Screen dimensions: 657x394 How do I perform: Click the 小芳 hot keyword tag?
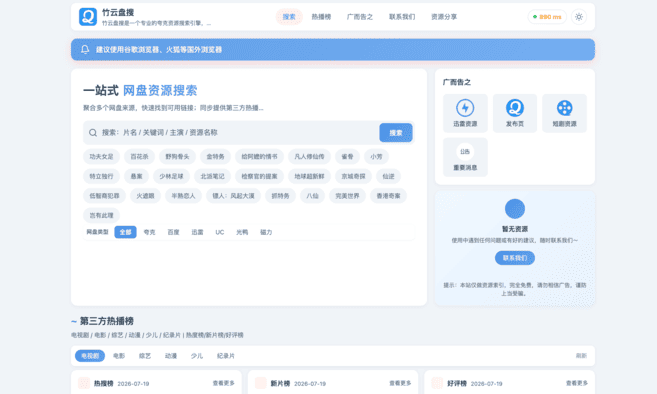[x=376, y=156]
